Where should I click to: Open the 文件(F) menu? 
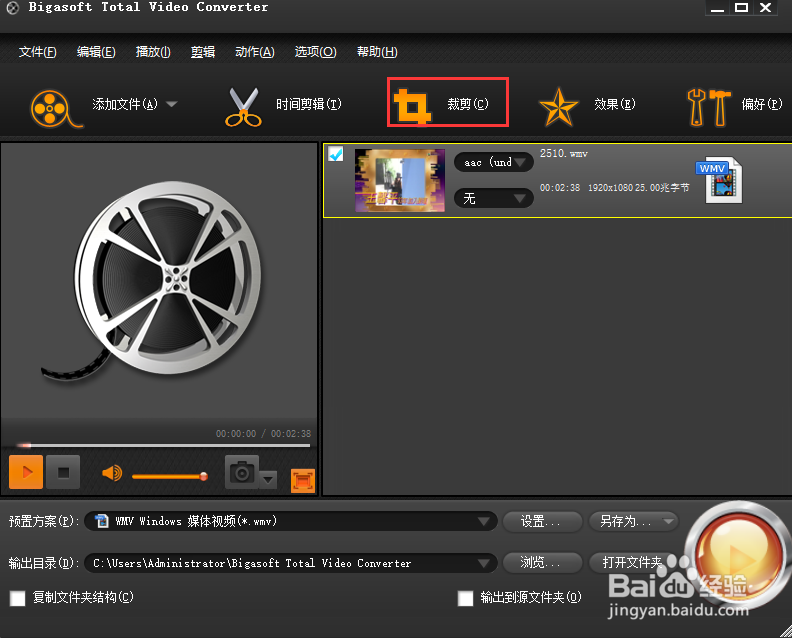(37, 52)
